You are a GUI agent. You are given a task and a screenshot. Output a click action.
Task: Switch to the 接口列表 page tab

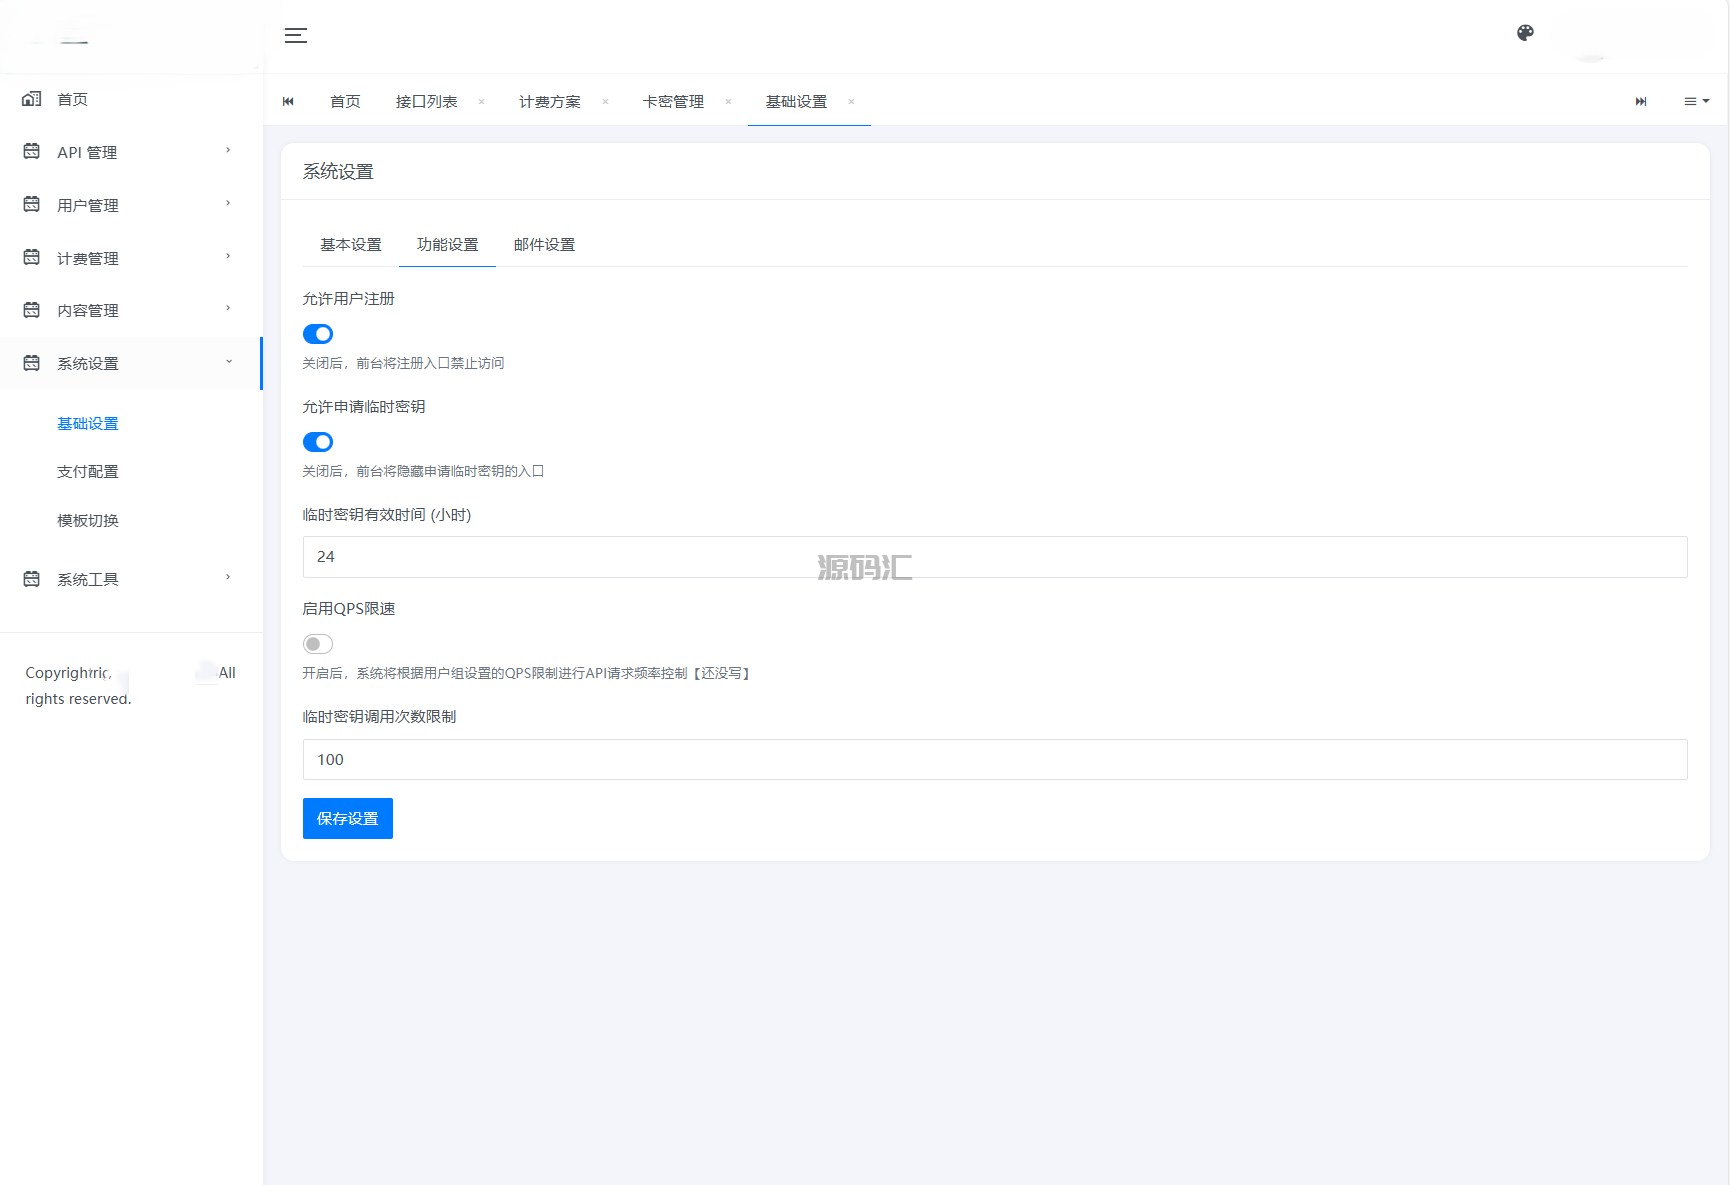(427, 102)
